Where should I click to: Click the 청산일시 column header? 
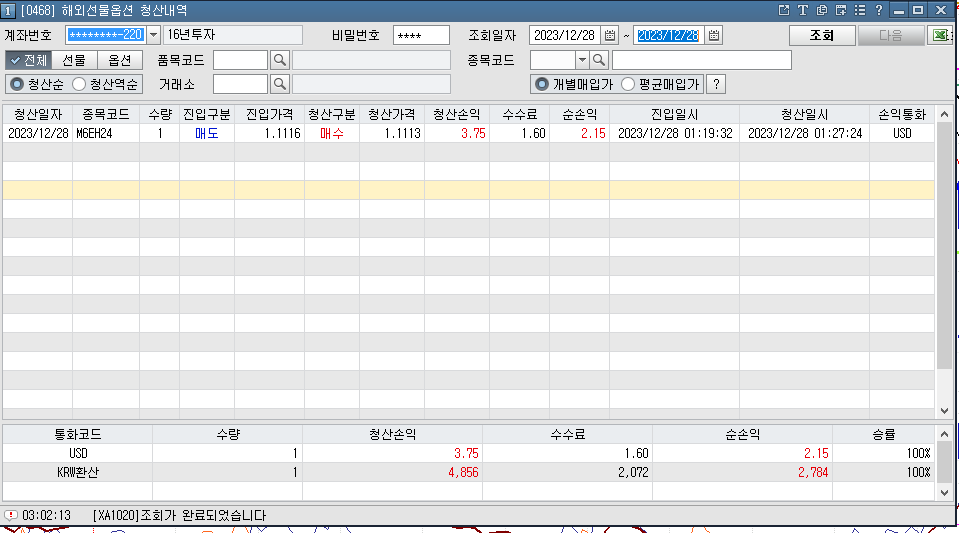coord(804,114)
